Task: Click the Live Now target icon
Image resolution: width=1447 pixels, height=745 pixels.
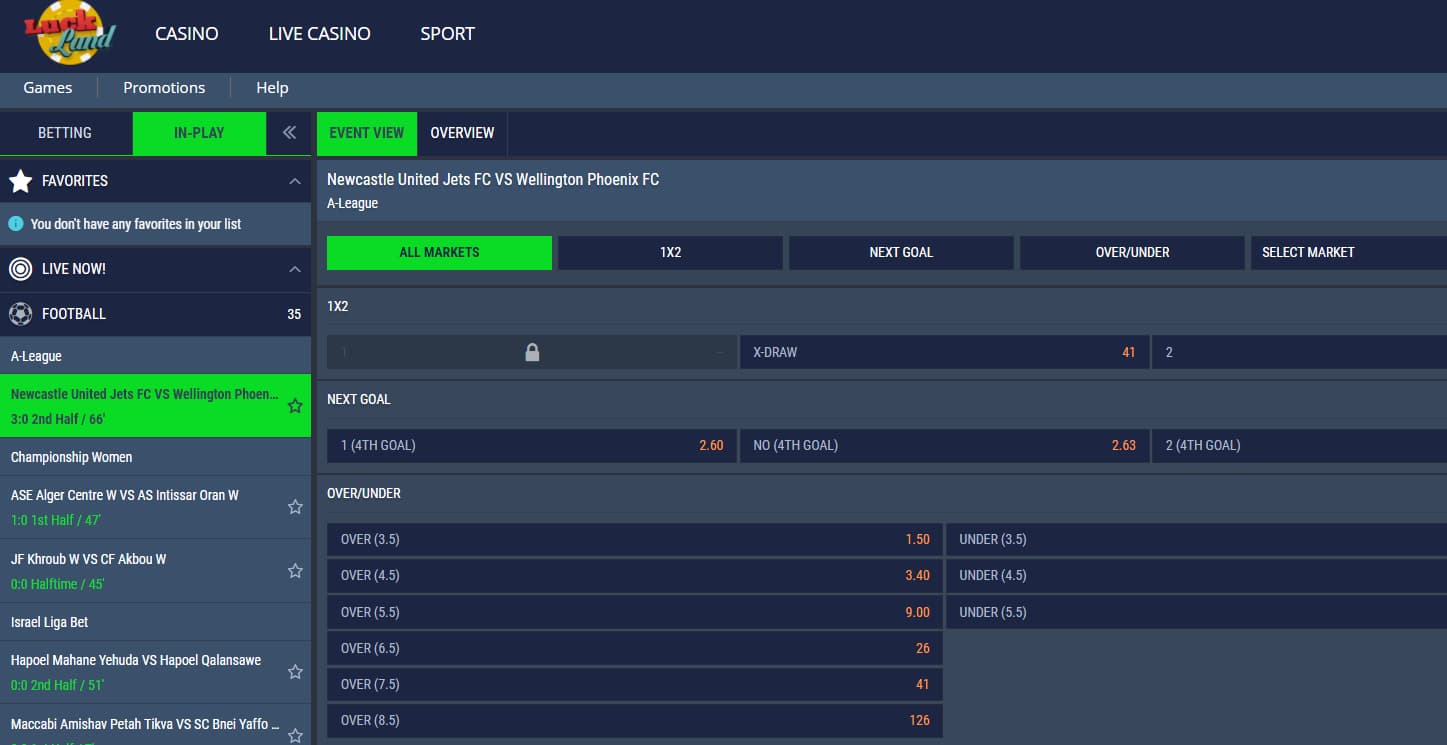Action: 20,269
